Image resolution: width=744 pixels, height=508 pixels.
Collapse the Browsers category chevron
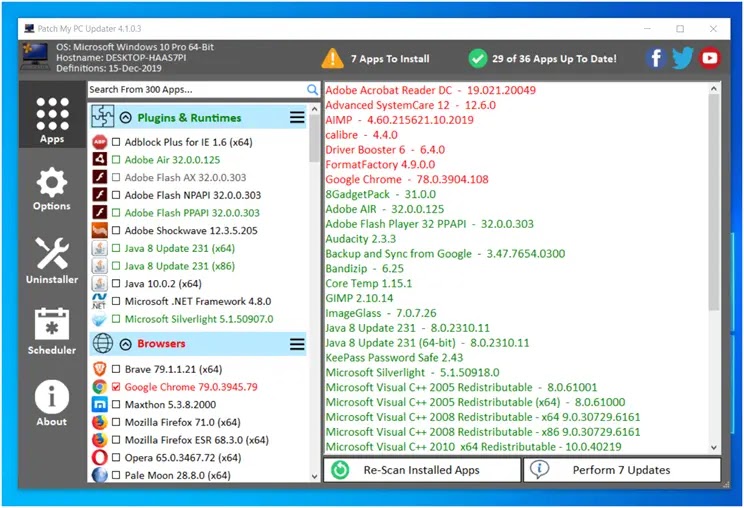(x=125, y=343)
